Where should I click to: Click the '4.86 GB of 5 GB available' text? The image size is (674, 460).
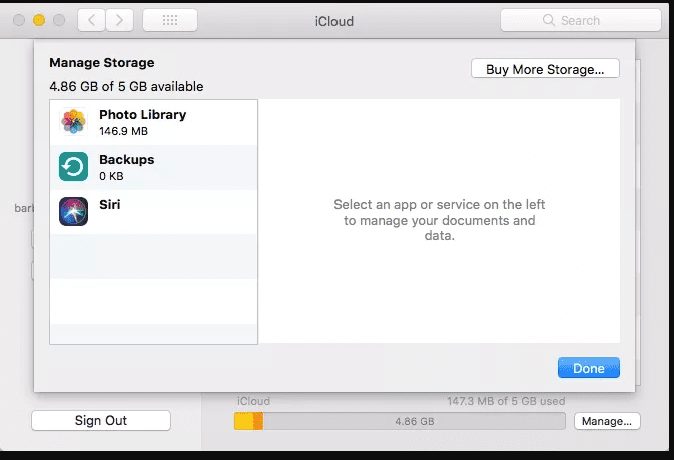pos(126,86)
